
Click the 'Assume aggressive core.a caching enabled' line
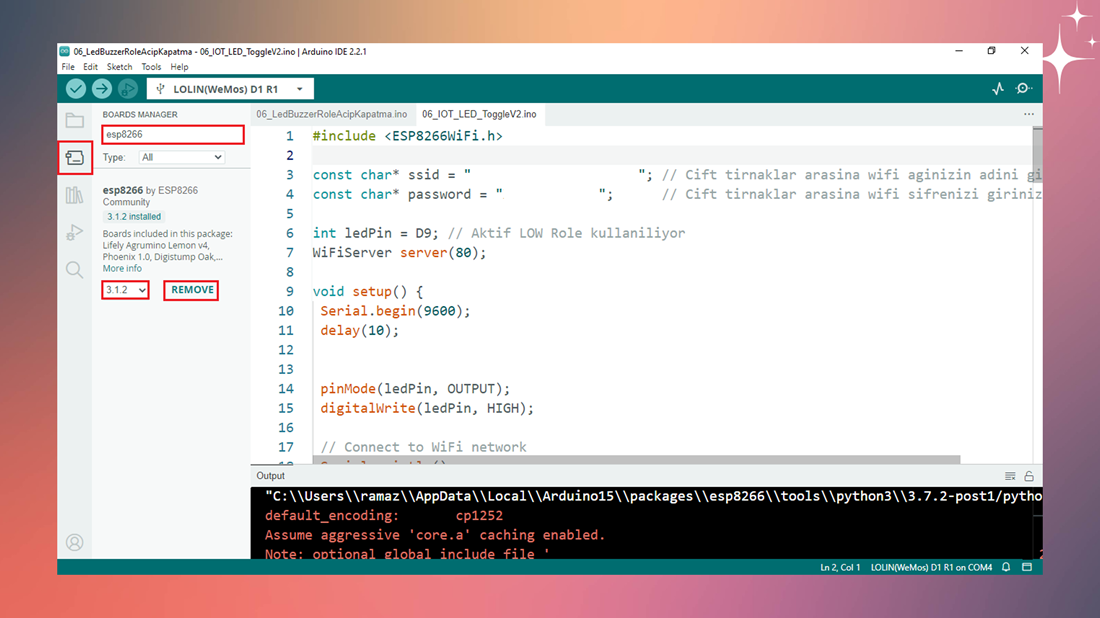(x=434, y=535)
